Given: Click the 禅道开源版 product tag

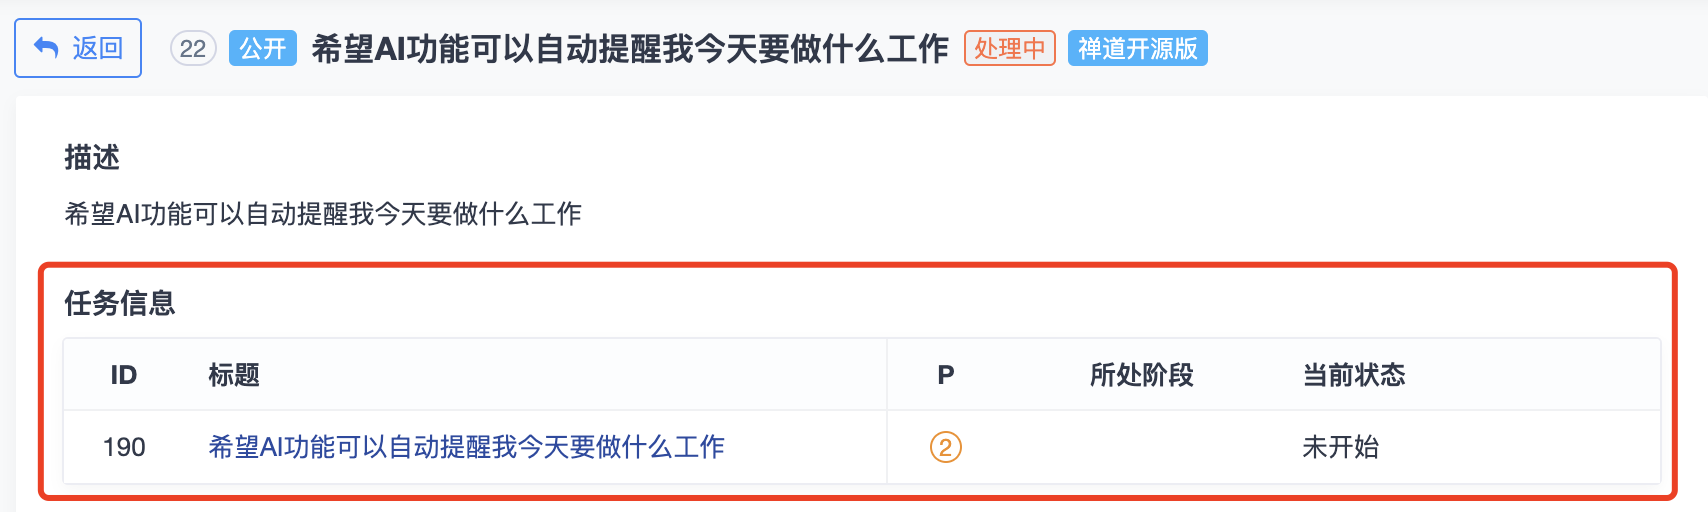Looking at the screenshot, I should click(1137, 48).
